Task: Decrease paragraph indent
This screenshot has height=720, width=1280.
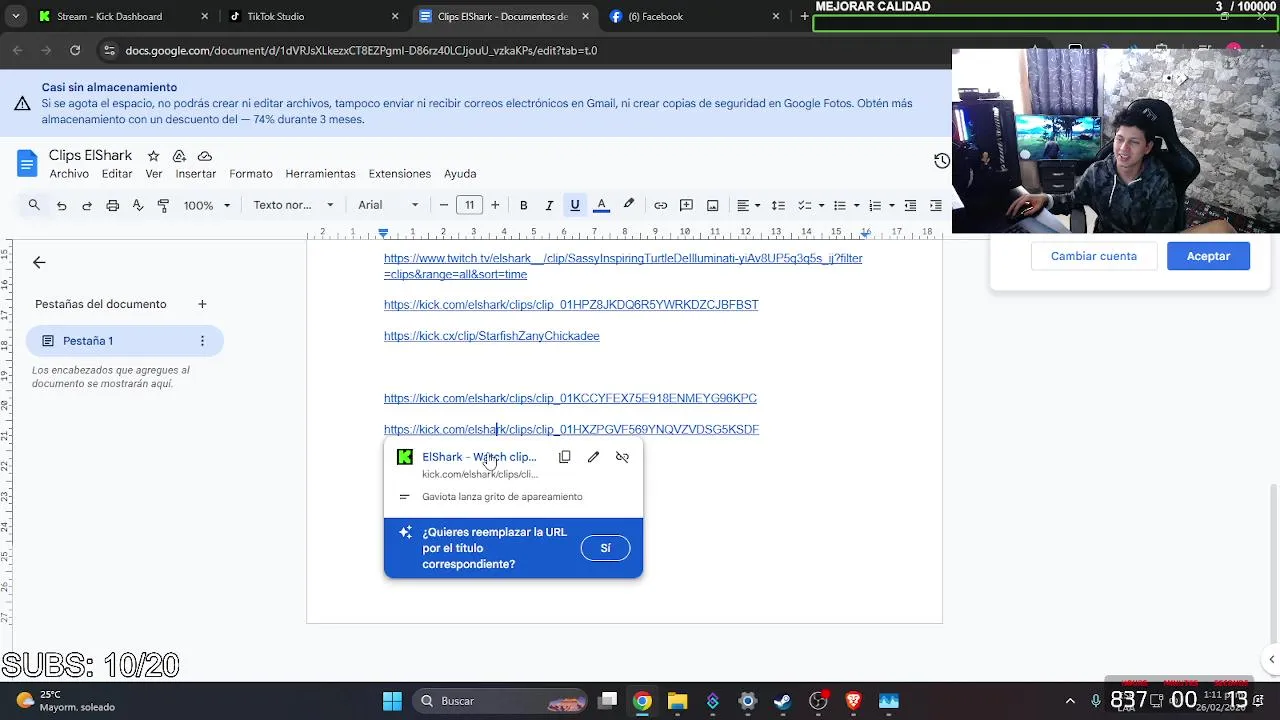Action: click(910, 205)
